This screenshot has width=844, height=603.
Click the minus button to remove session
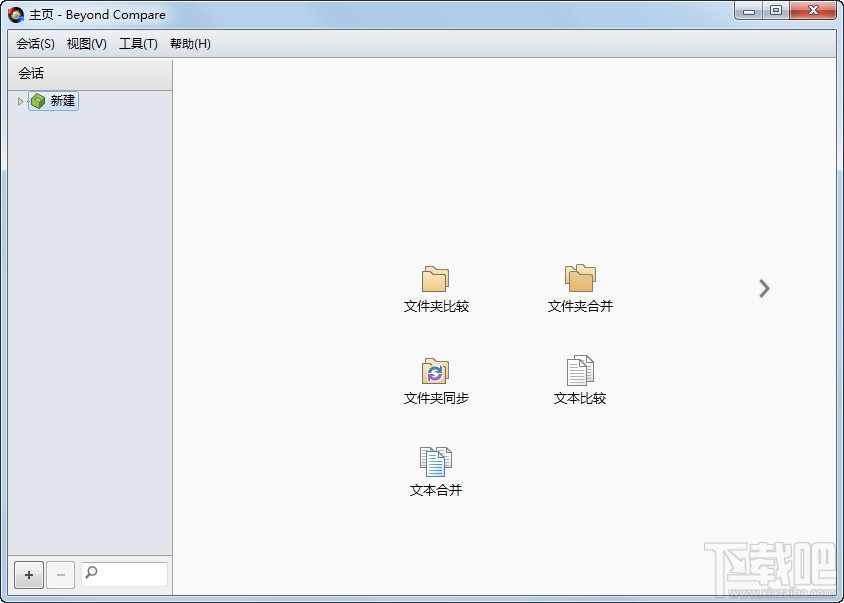pos(60,575)
